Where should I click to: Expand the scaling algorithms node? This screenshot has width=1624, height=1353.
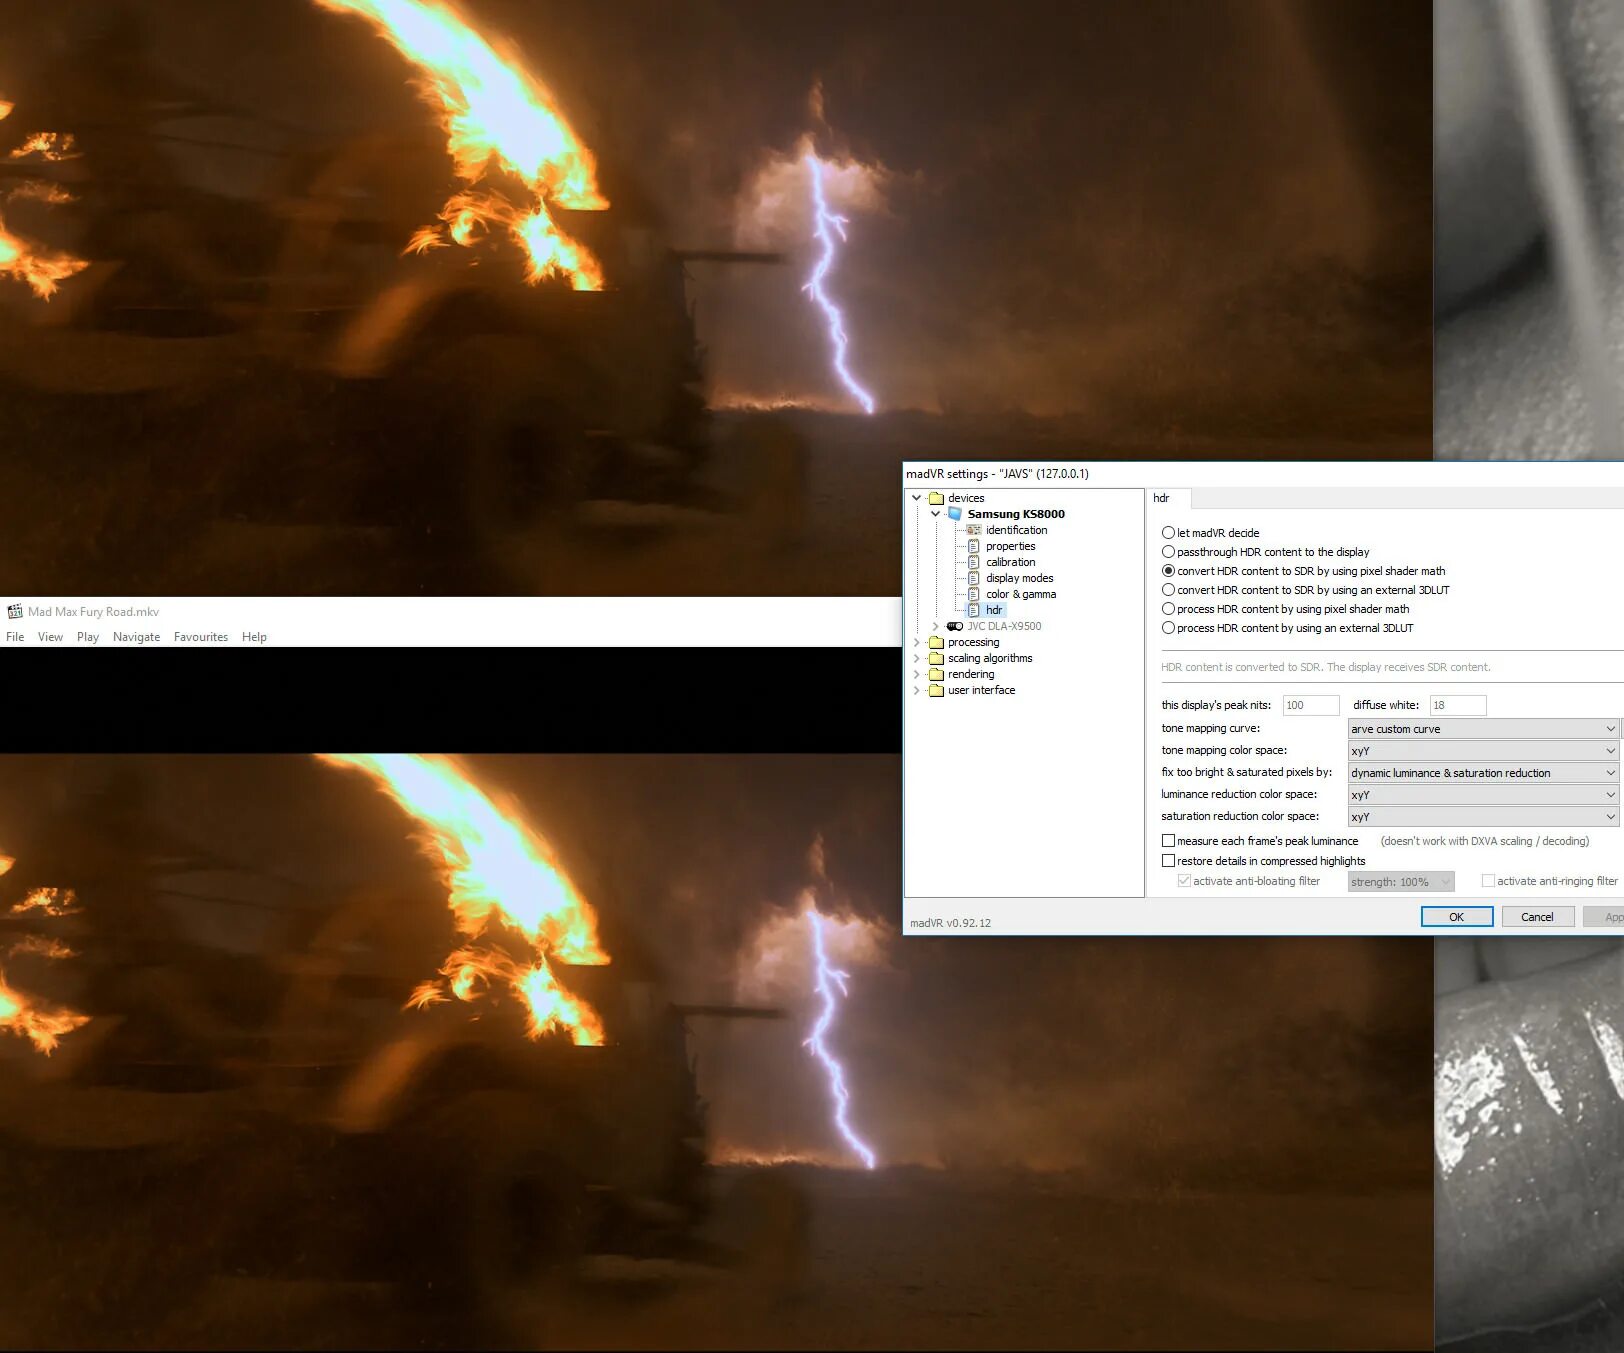click(x=917, y=658)
